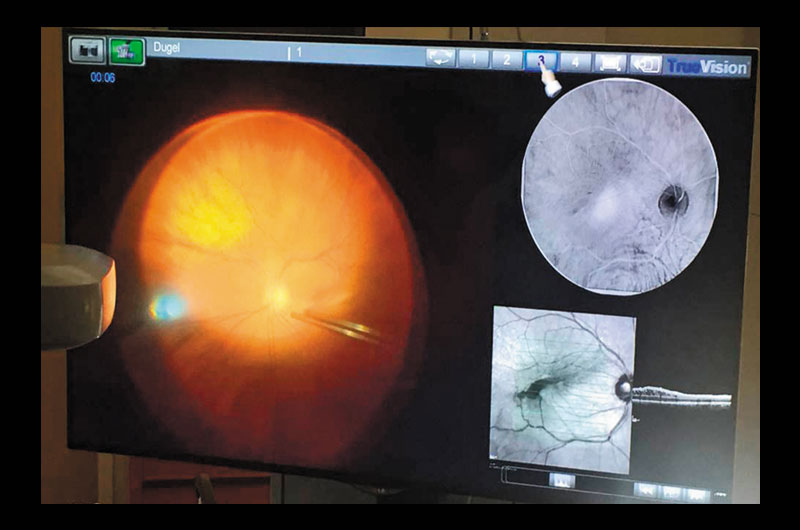Click the green icon beside the camera icon
This screenshot has height=530, width=800.
127,52
